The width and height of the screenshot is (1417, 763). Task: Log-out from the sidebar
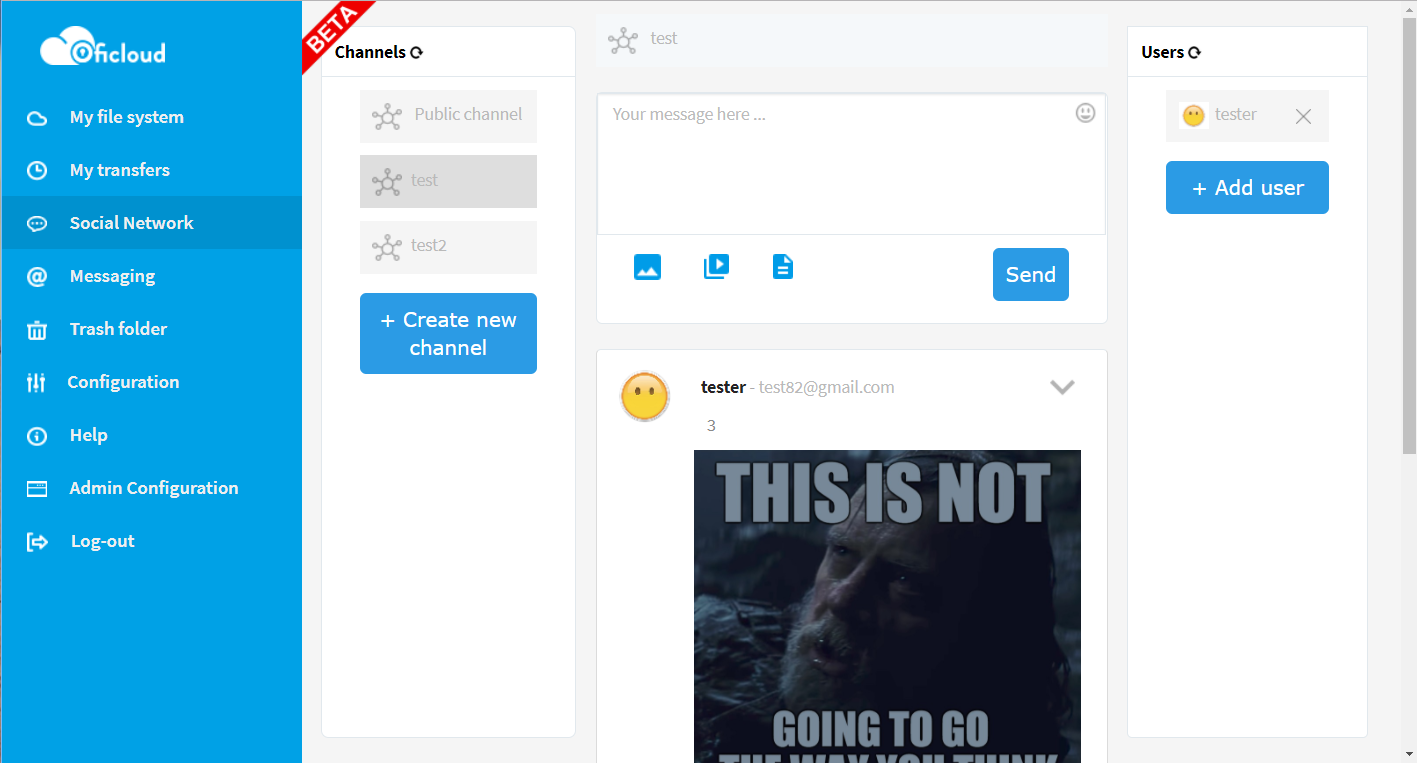(151, 541)
